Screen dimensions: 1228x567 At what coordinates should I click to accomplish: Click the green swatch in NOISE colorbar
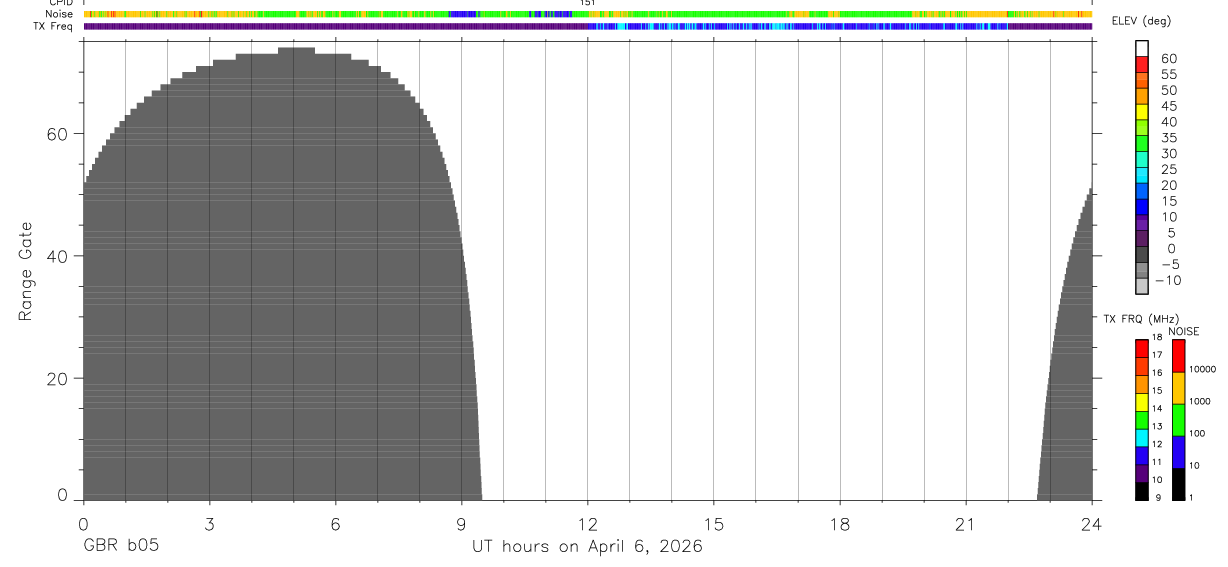pos(1178,420)
